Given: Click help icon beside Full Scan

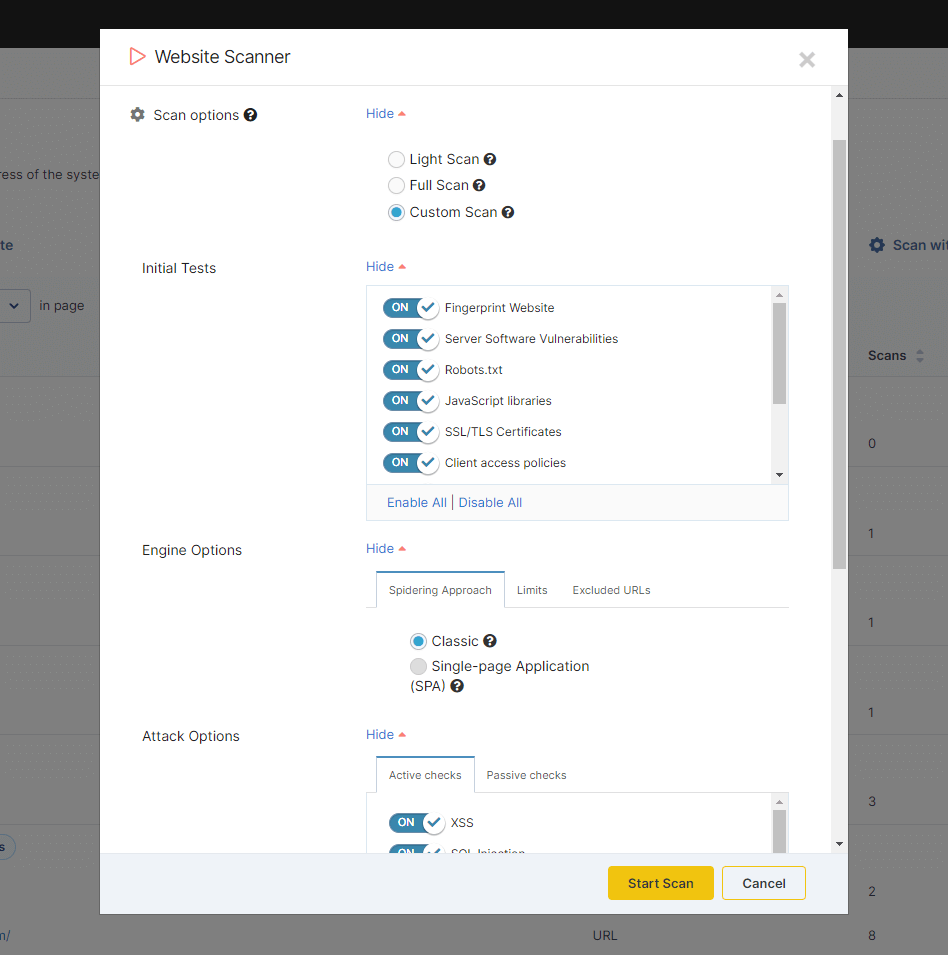Looking at the screenshot, I should [x=479, y=185].
